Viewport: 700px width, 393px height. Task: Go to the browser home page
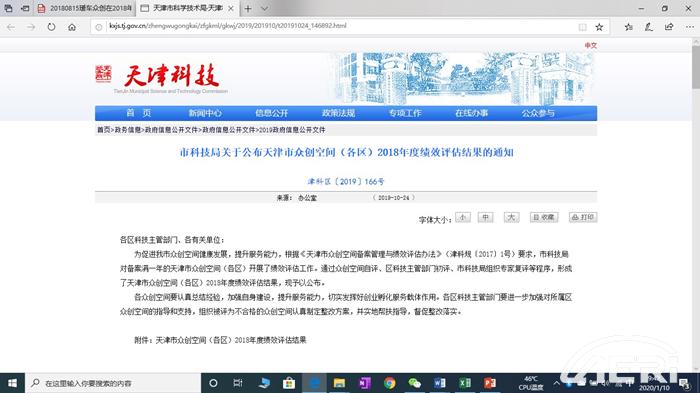click(x=72, y=27)
